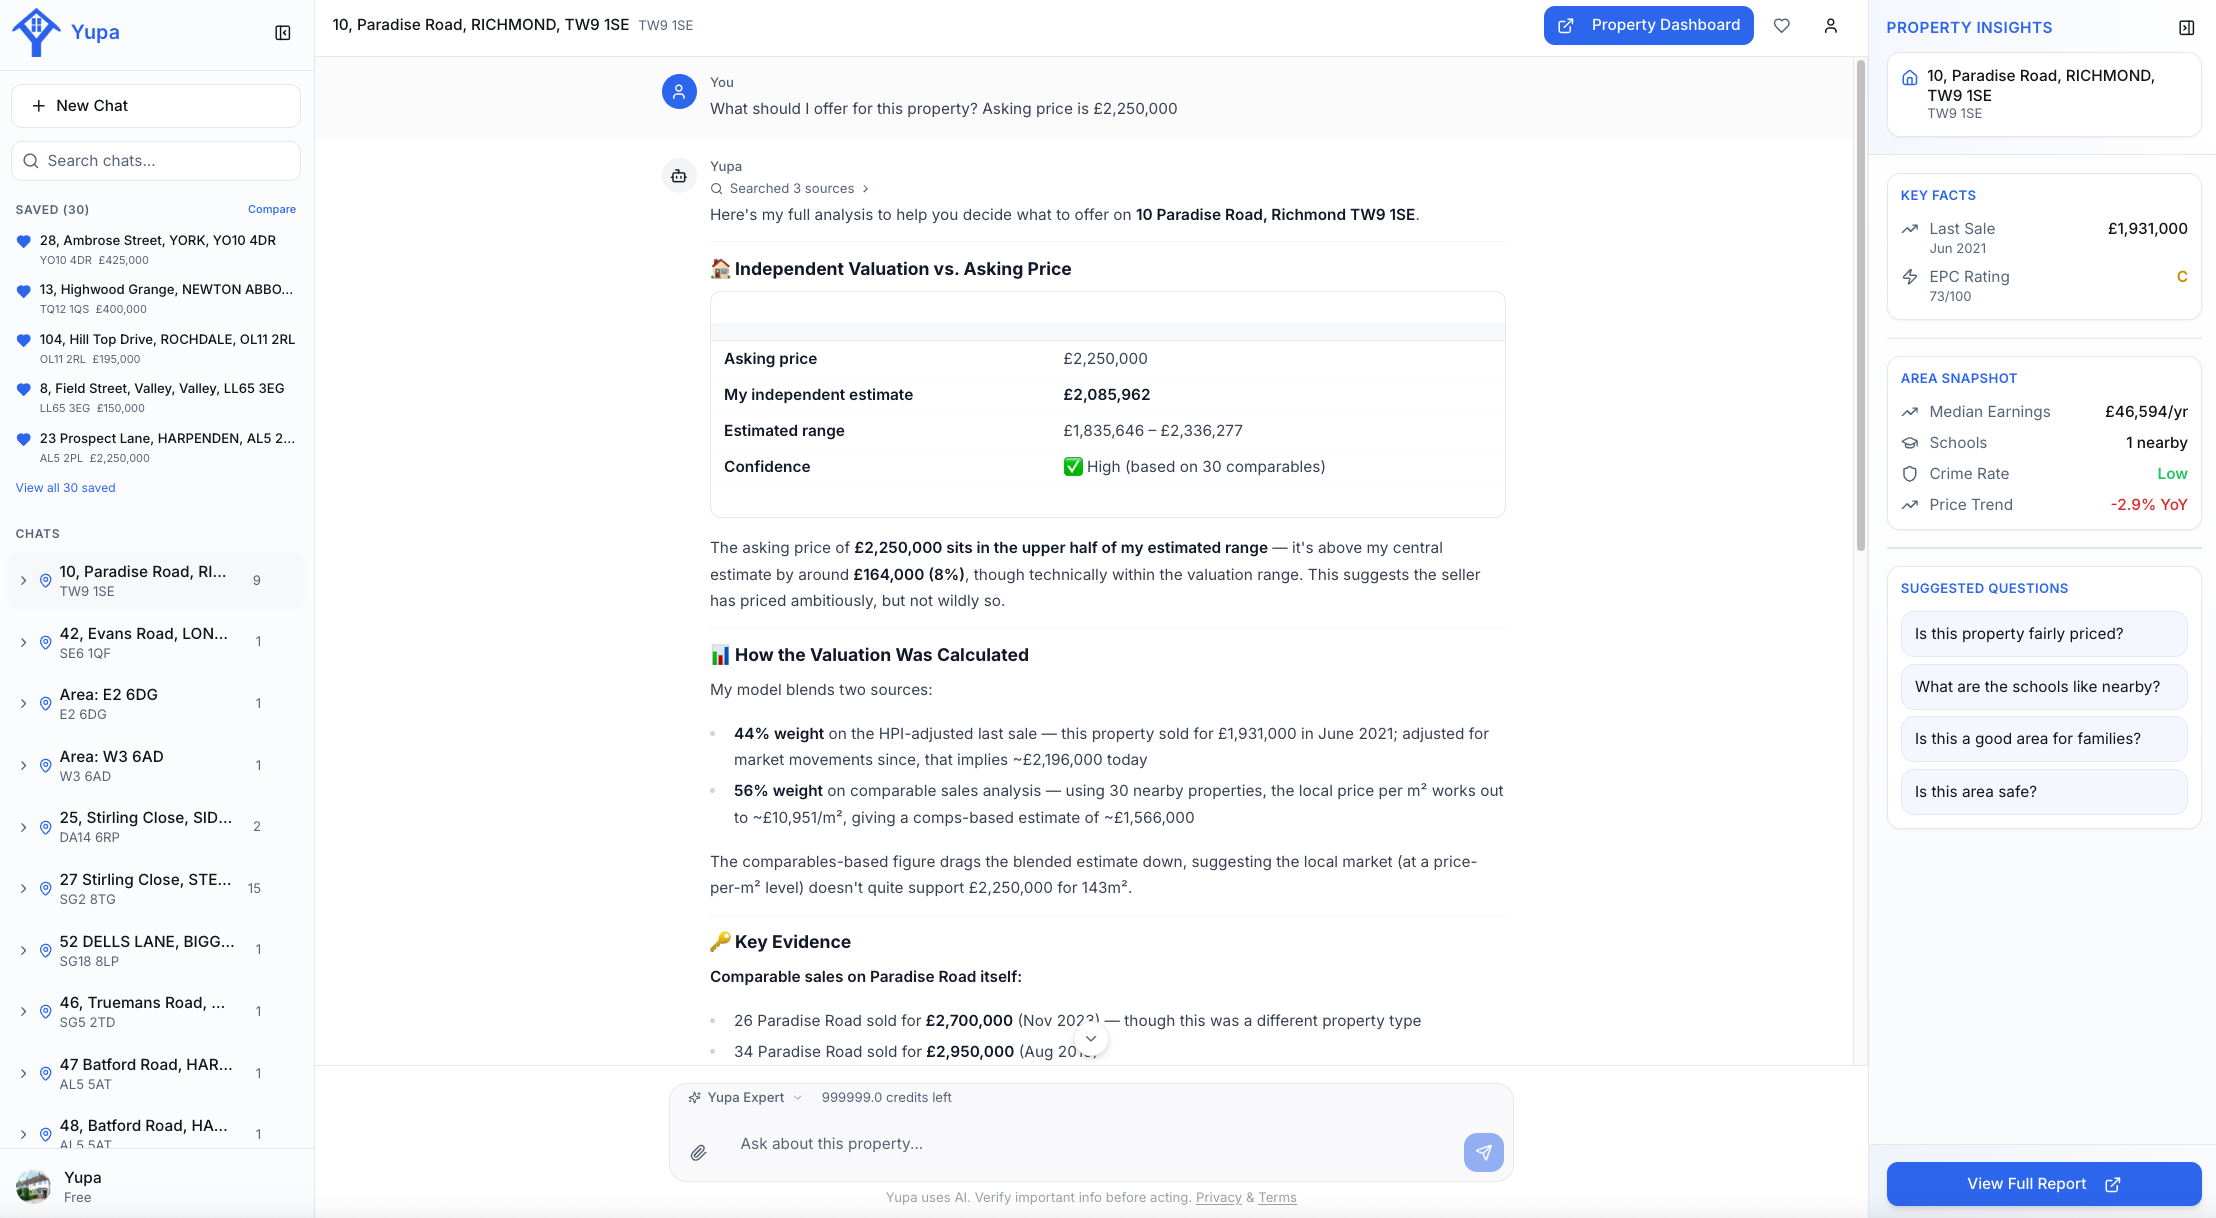Click the Last Sale £1,931,000 value
This screenshot has height=1218, width=2216.
(2147, 229)
